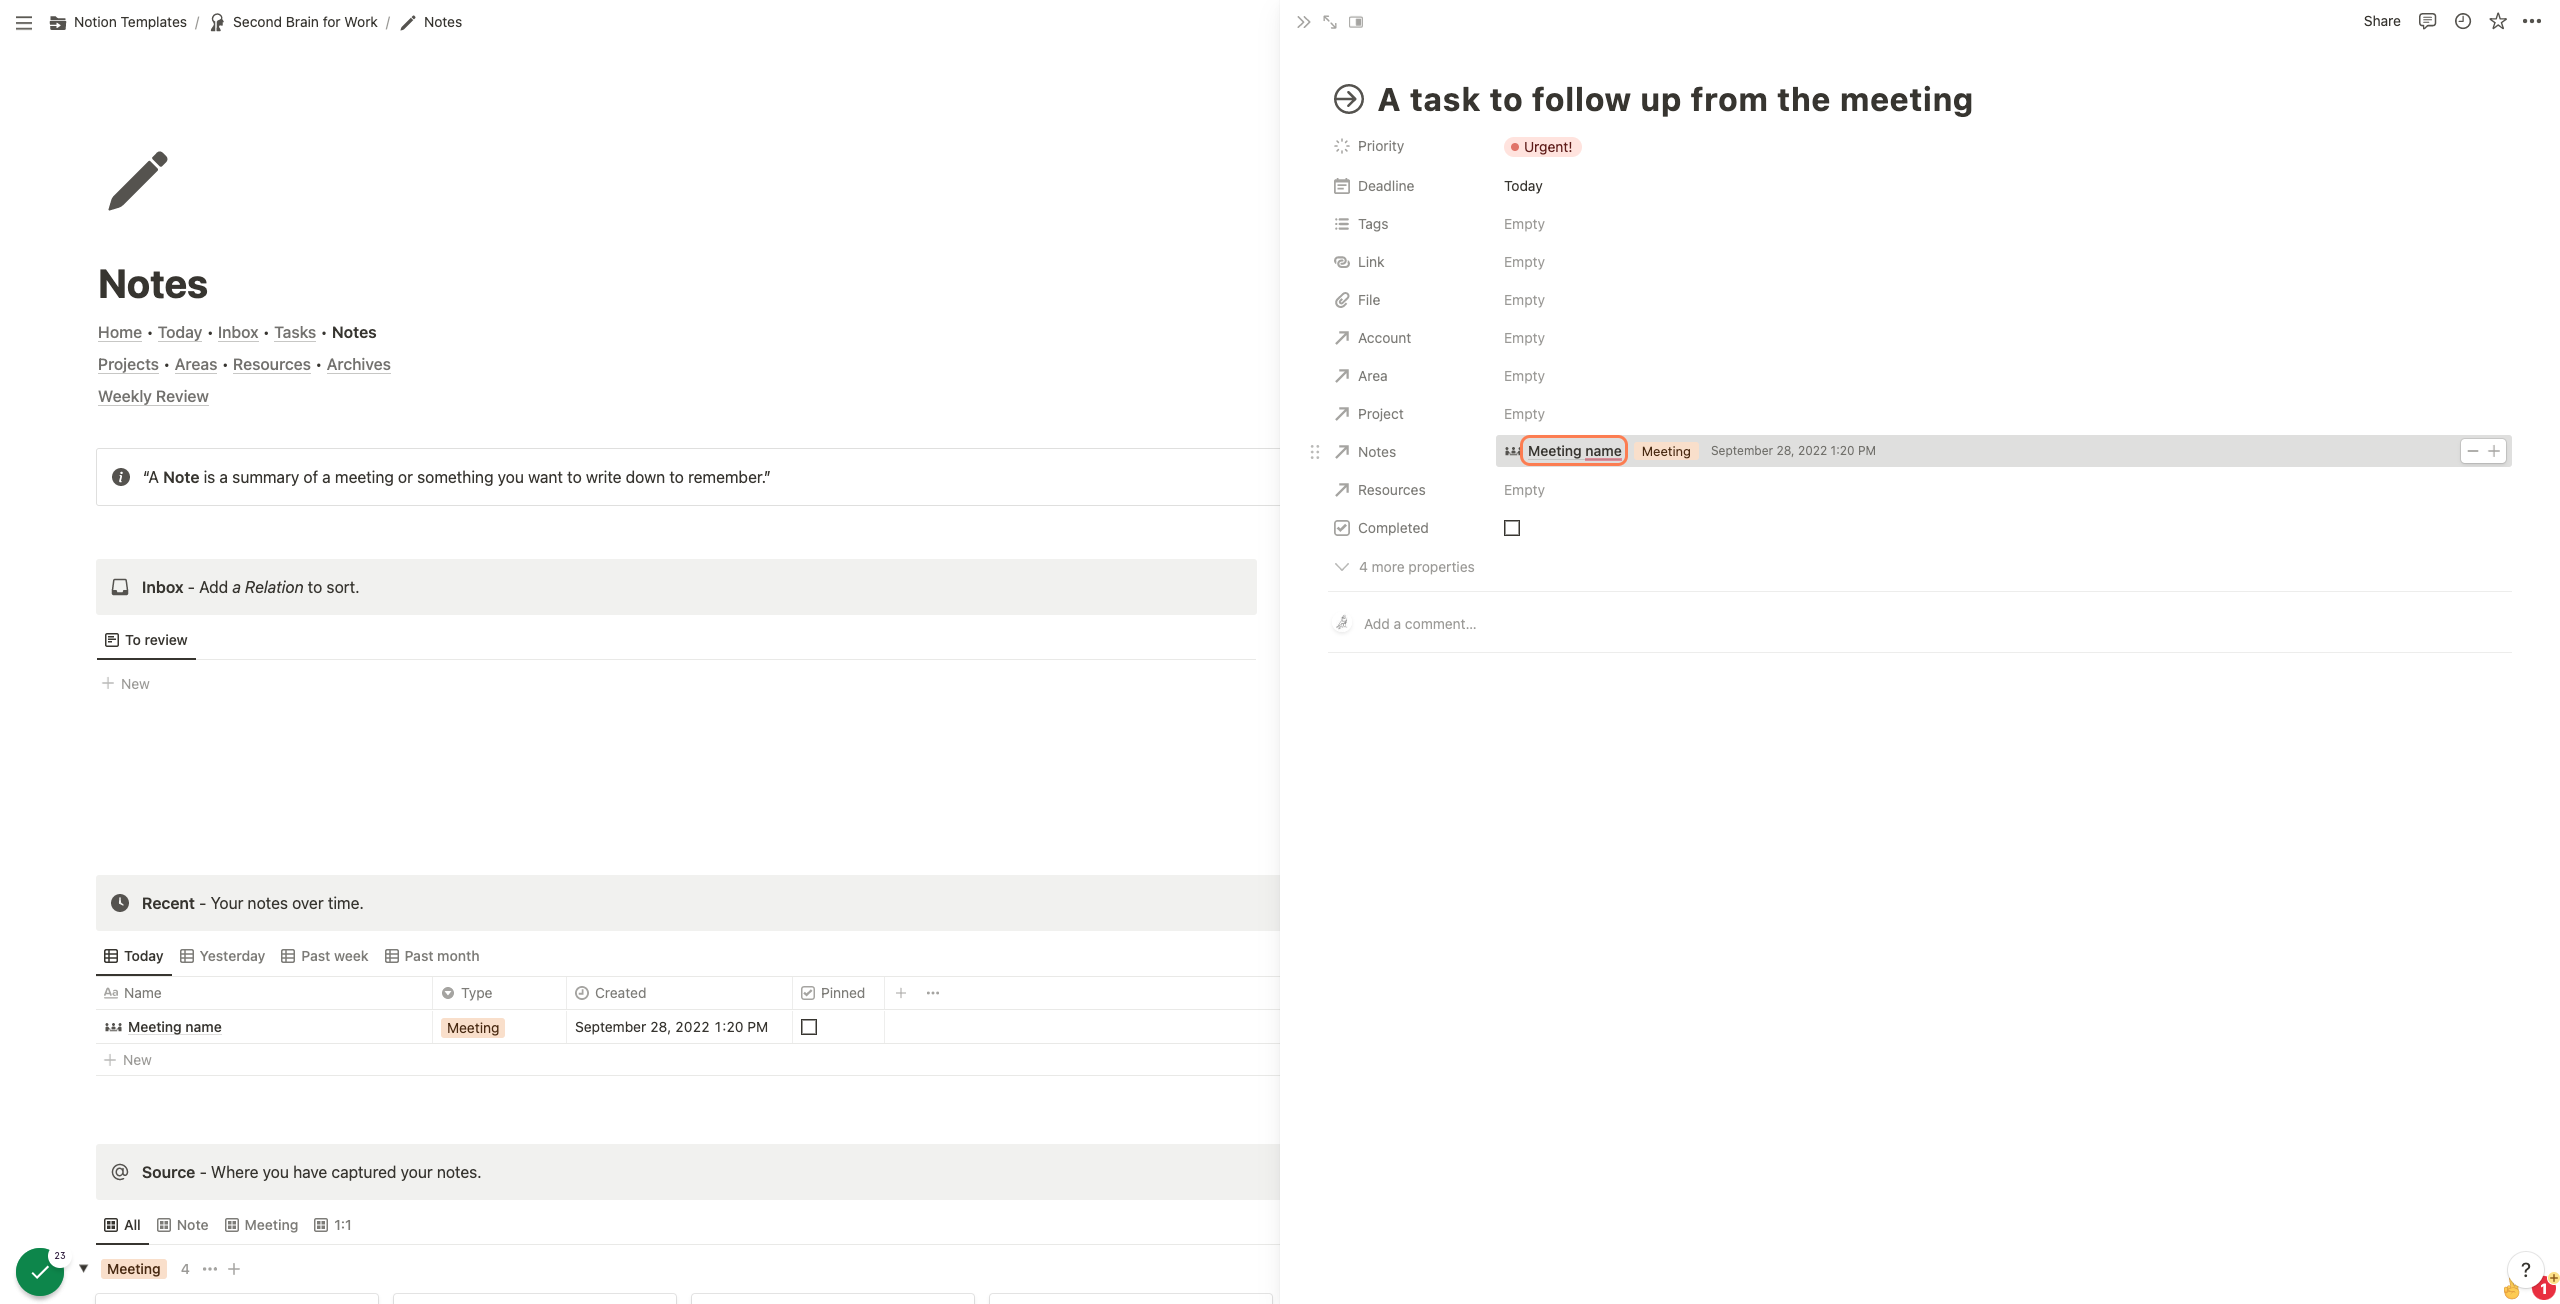Switch to the Past week tab
The width and height of the screenshot is (2560, 1304).
click(325, 956)
